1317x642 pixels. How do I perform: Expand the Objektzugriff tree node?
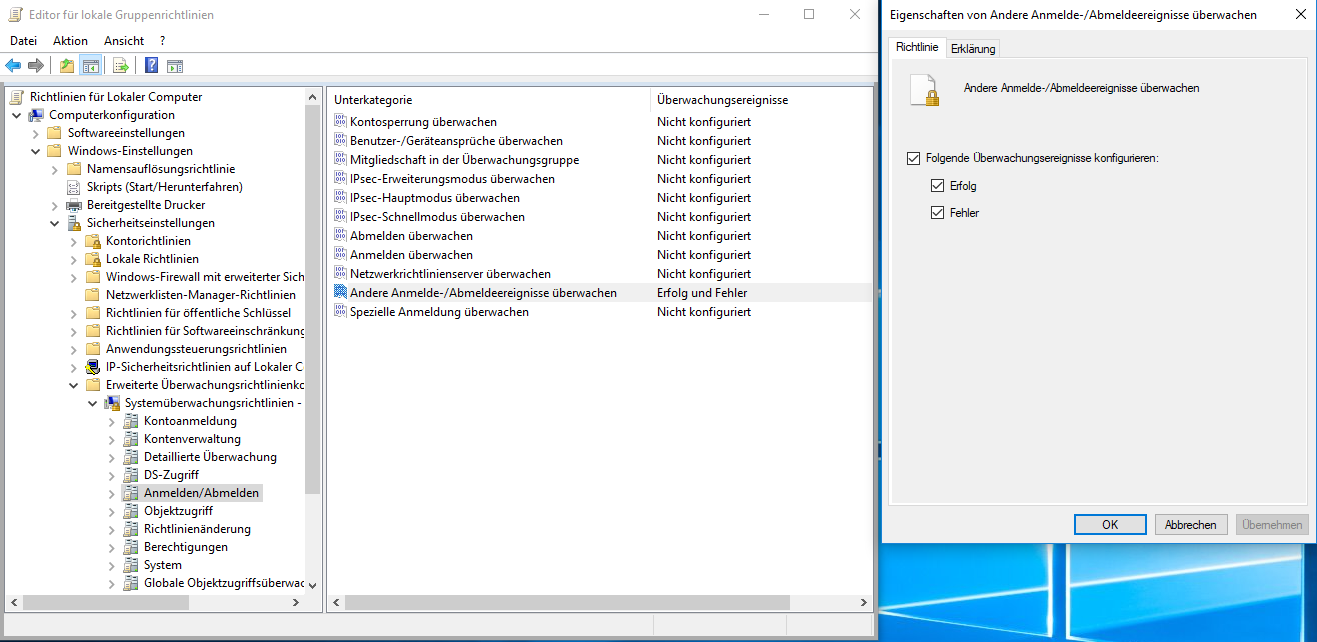pyautogui.click(x=111, y=511)
